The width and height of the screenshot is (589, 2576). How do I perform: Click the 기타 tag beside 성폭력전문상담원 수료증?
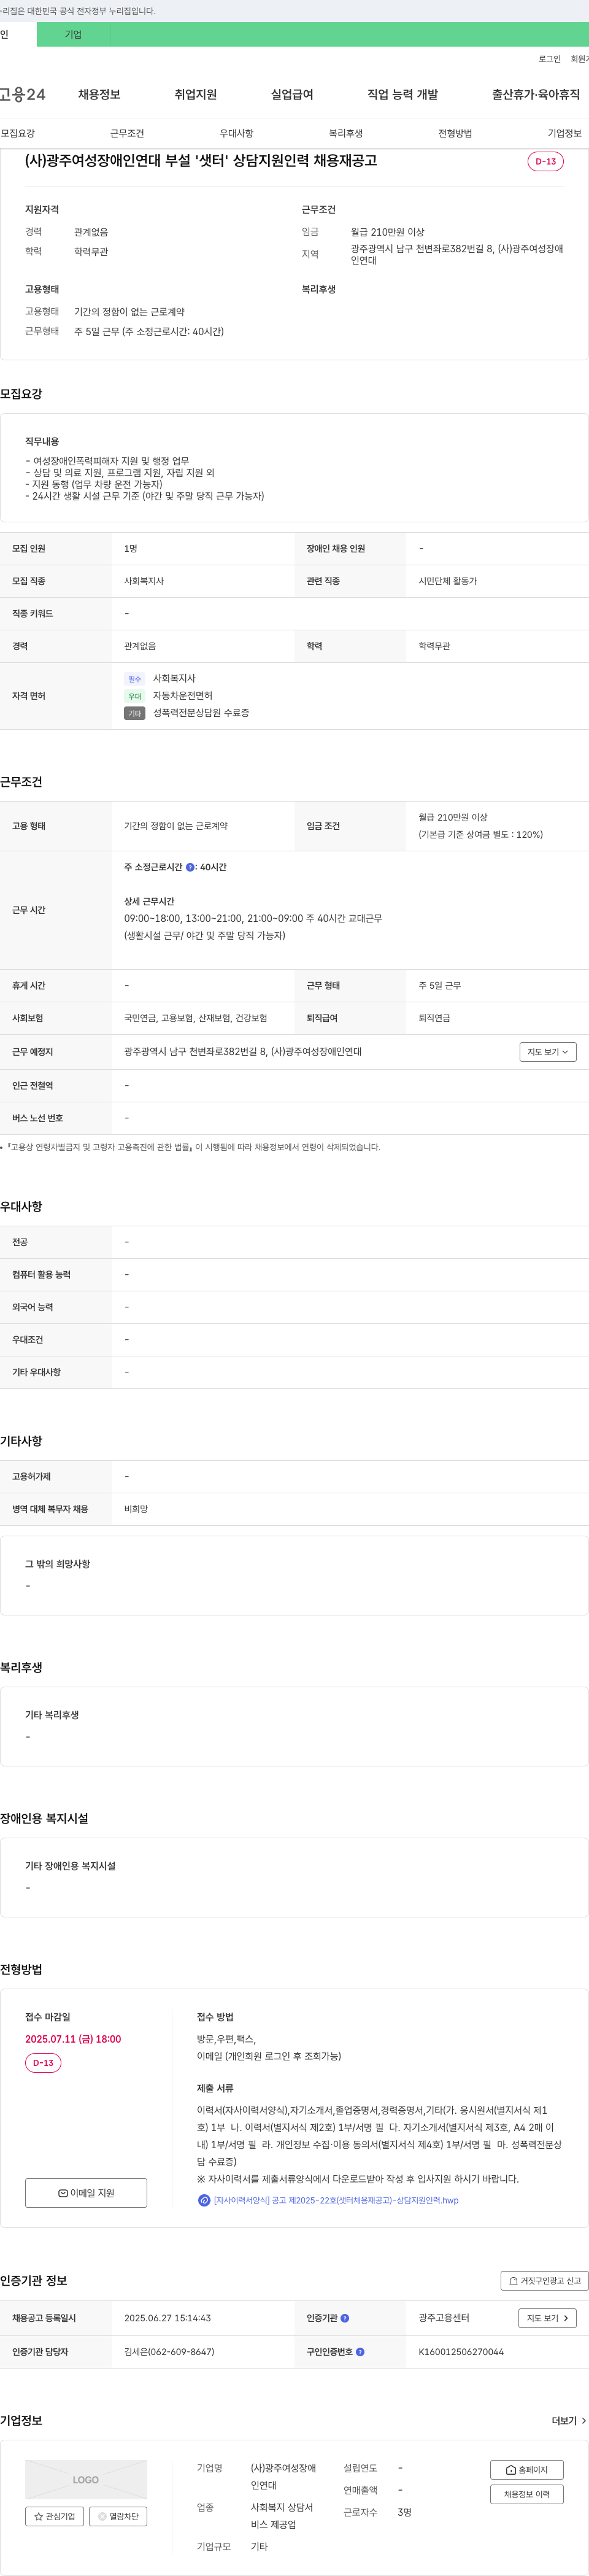point(135,713)
